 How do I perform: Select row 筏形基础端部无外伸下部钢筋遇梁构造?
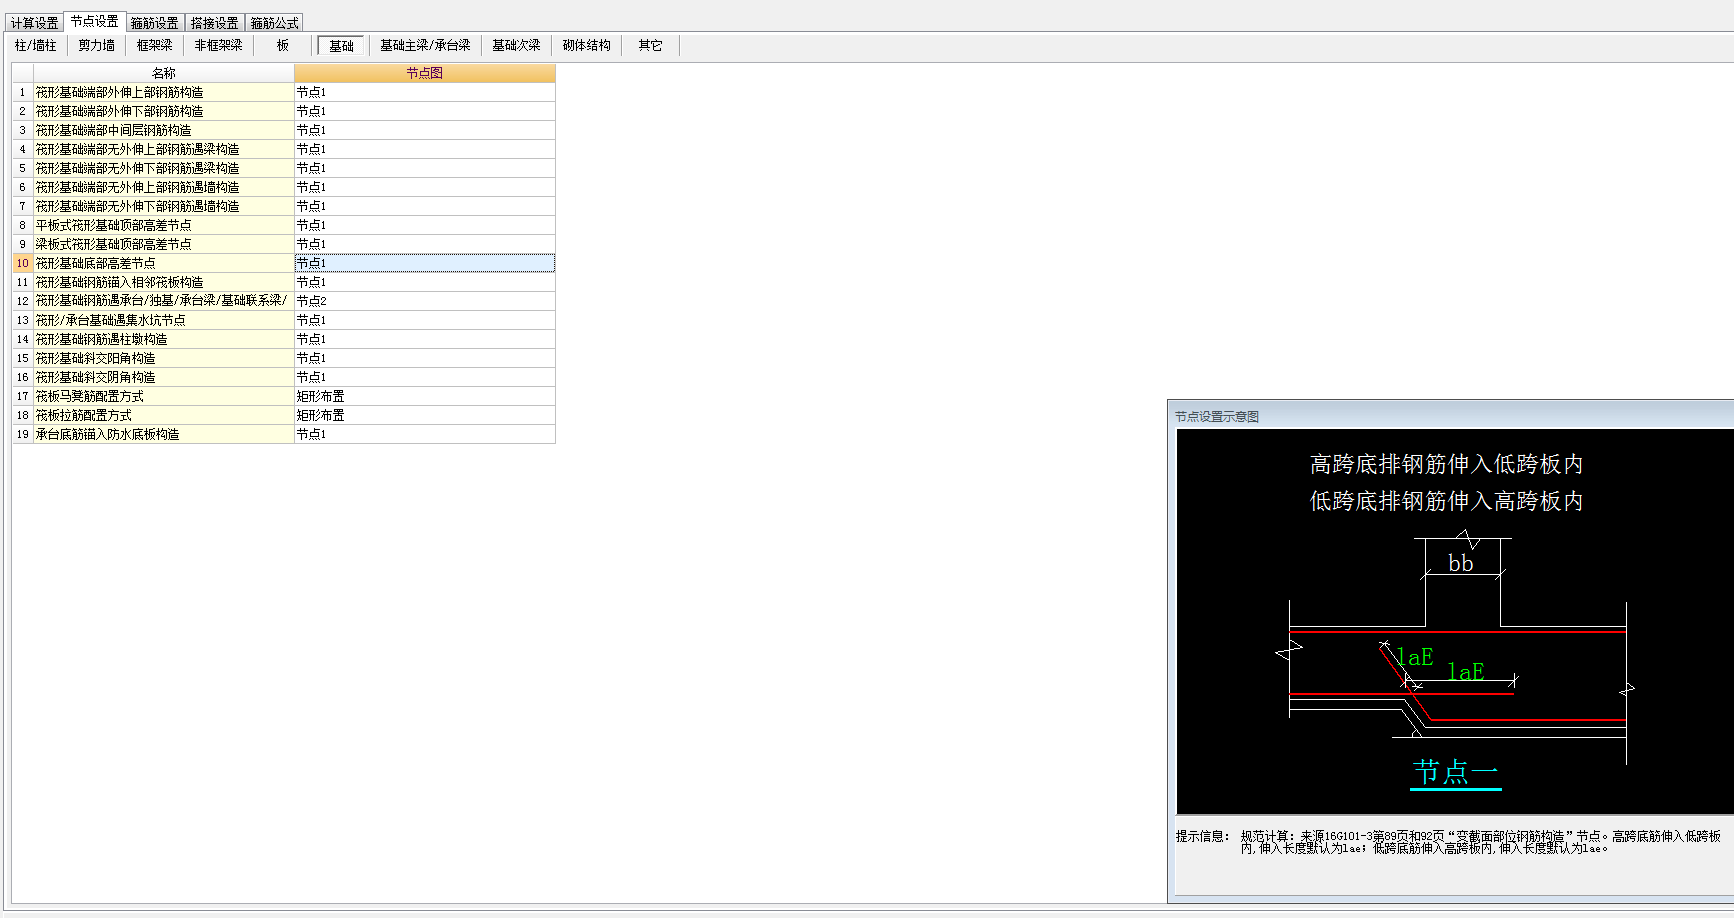click(164, 168)
